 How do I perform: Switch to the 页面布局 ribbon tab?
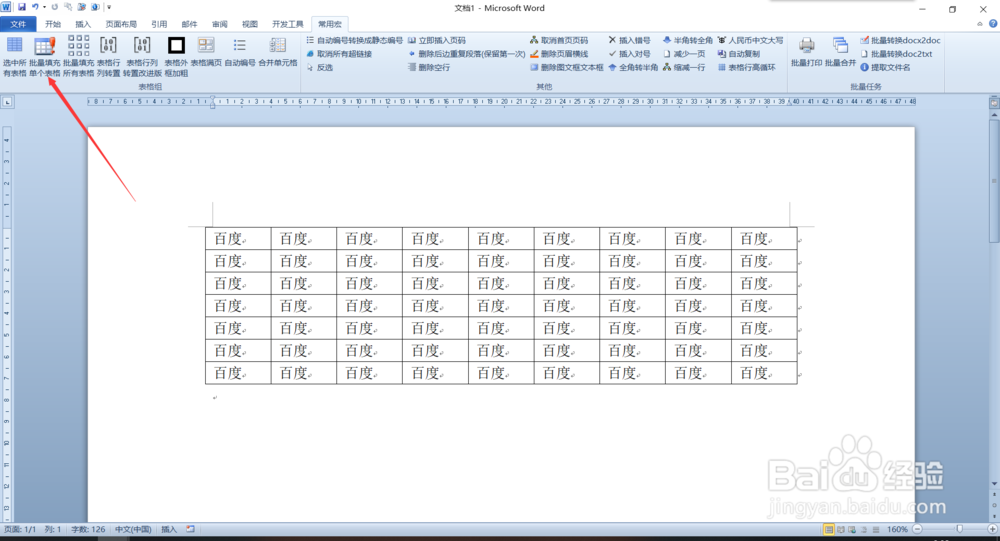[x=121, y=24]
